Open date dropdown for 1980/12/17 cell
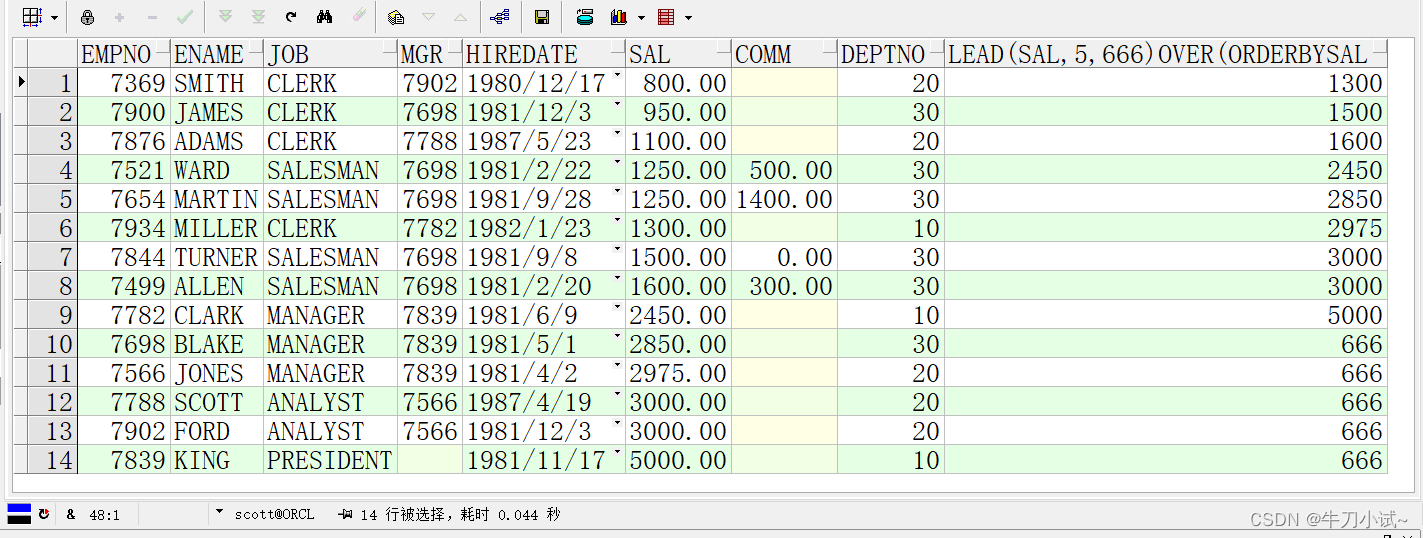1423x538 pixels. pos(617,77)
